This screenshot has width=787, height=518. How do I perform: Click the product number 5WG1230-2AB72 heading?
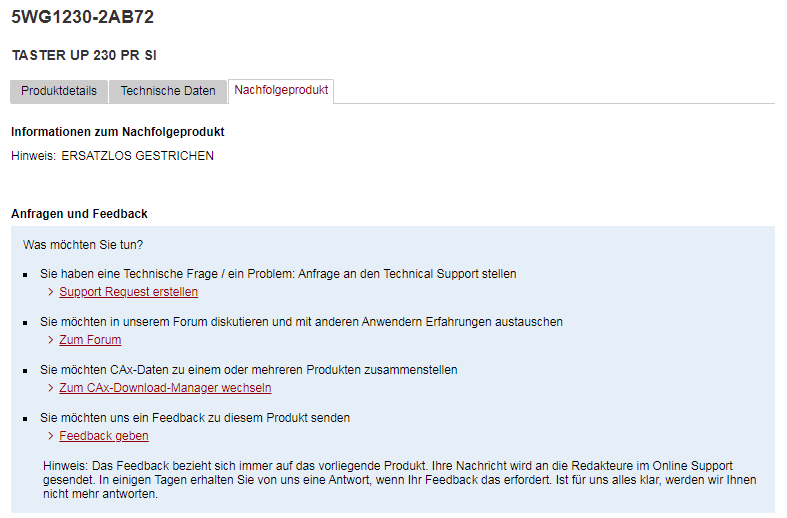83,17
